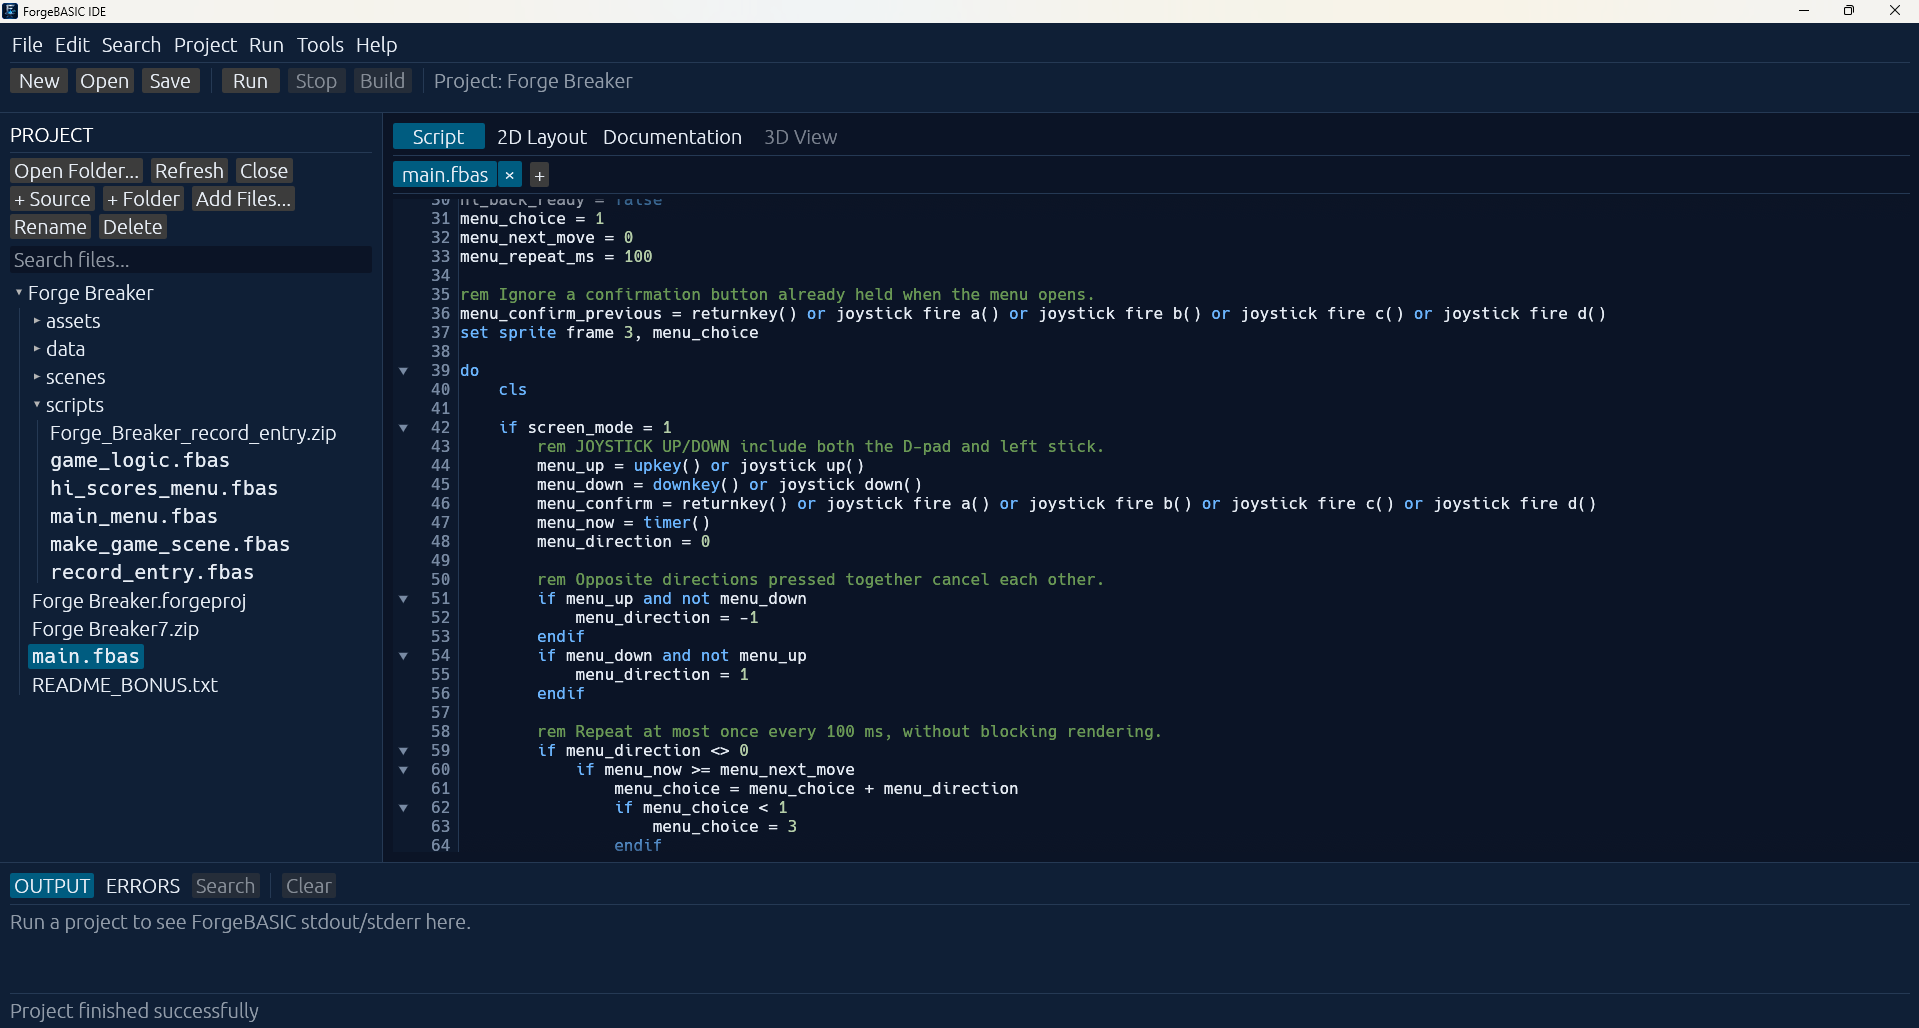Open game_logic.fbas in file tree
Image resolution: width=1919 pixels, height=1028 pixels.
[x=140, y=461]
